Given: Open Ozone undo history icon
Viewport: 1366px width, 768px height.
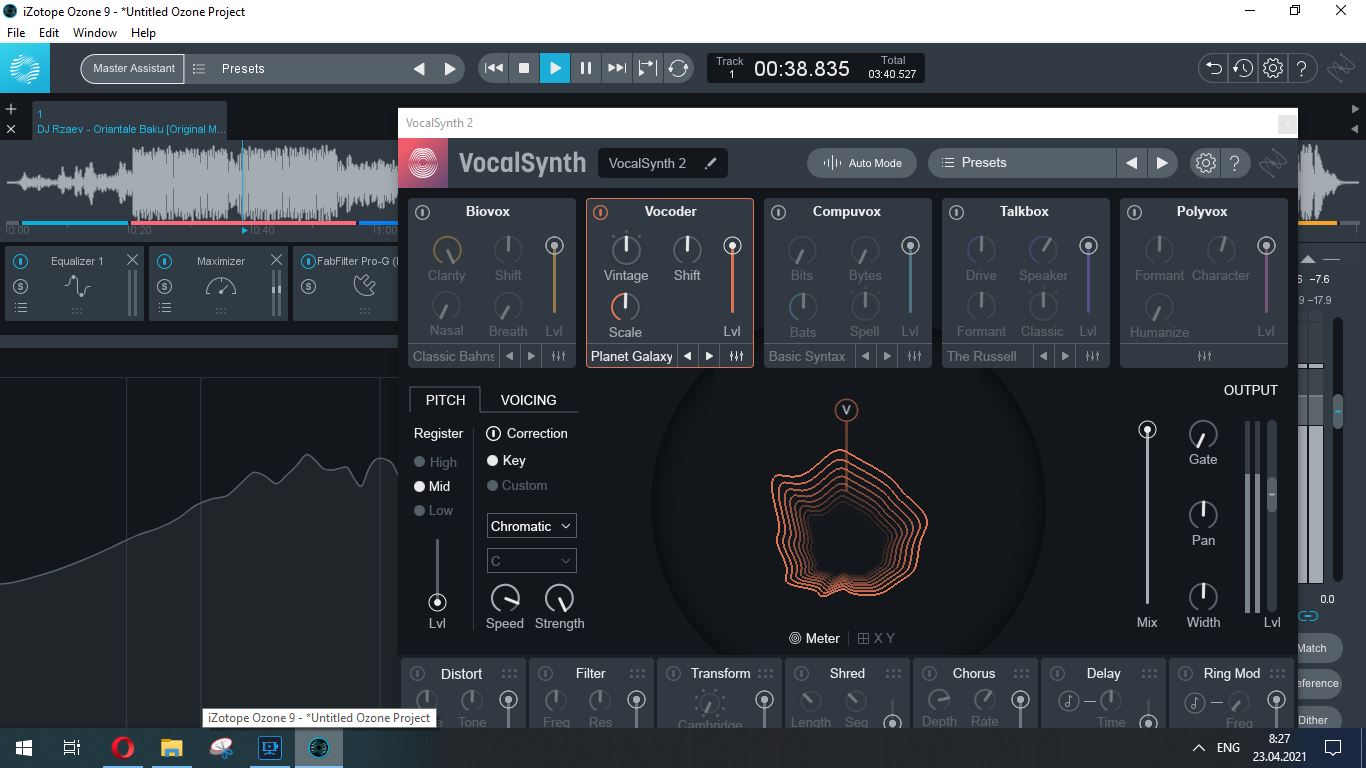Looking at the screenshot, I should coord(1242,68).
